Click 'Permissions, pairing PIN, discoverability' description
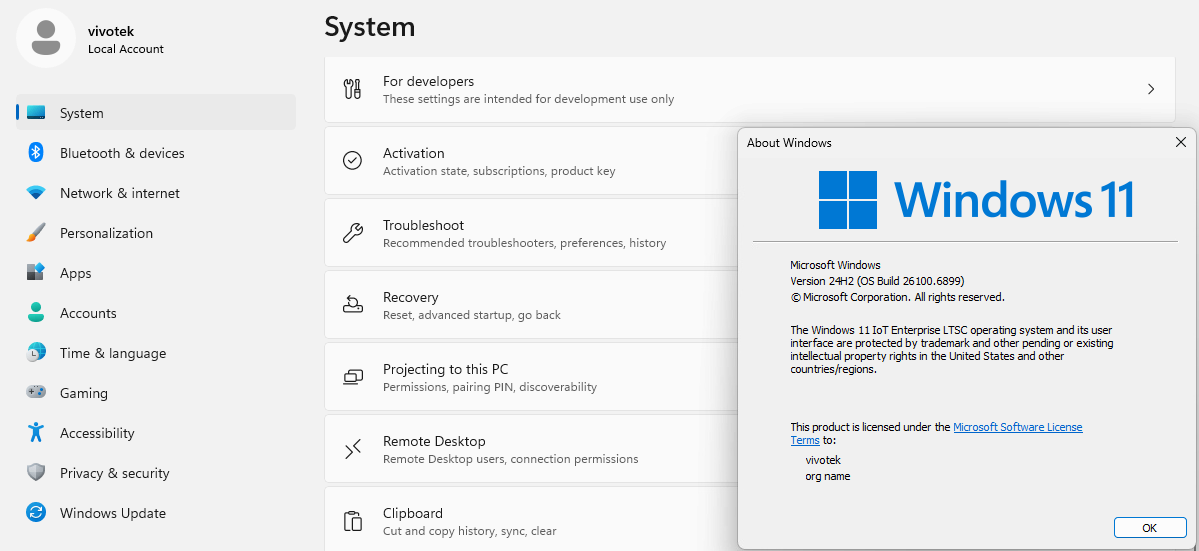This screenshot has height=551, width=1199. click(489, 387)
